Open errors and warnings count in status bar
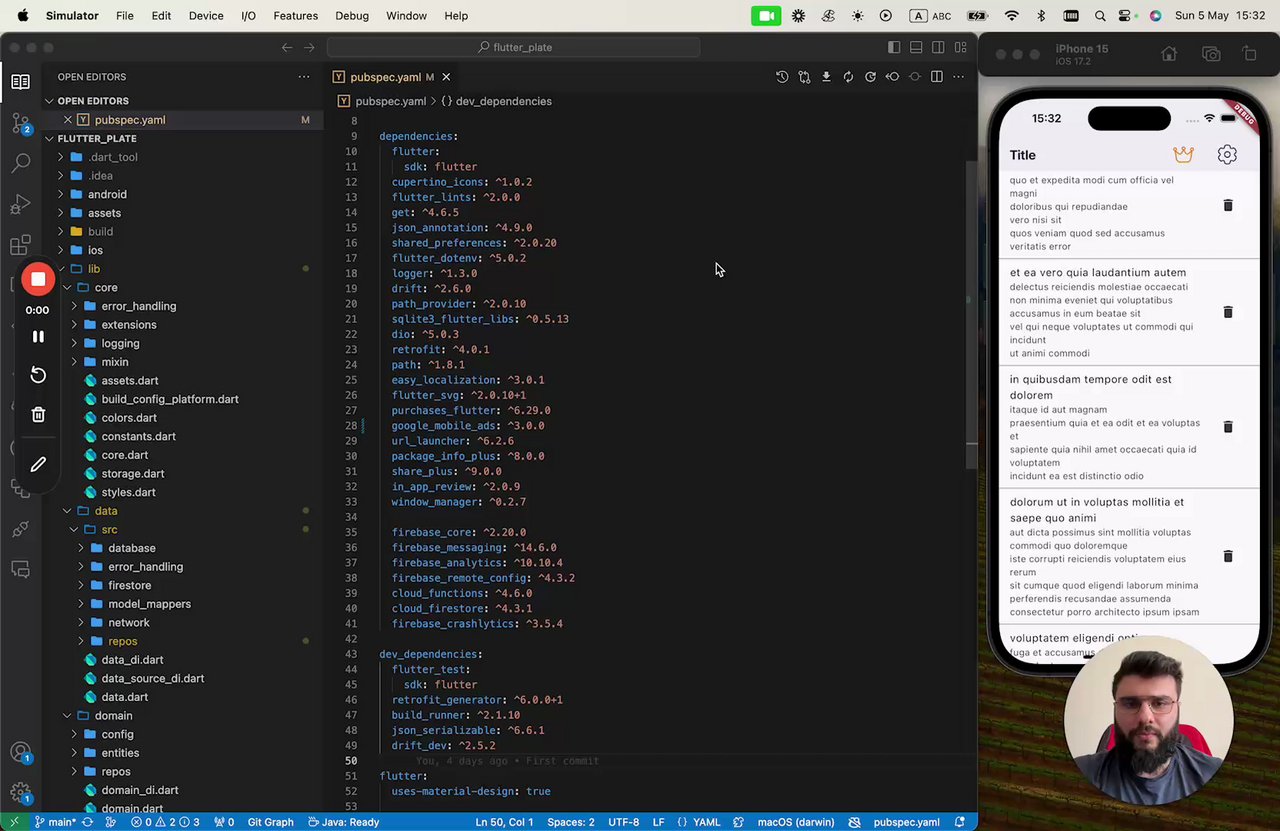Viewport: 1280px width, 831px height. point(165,822)
